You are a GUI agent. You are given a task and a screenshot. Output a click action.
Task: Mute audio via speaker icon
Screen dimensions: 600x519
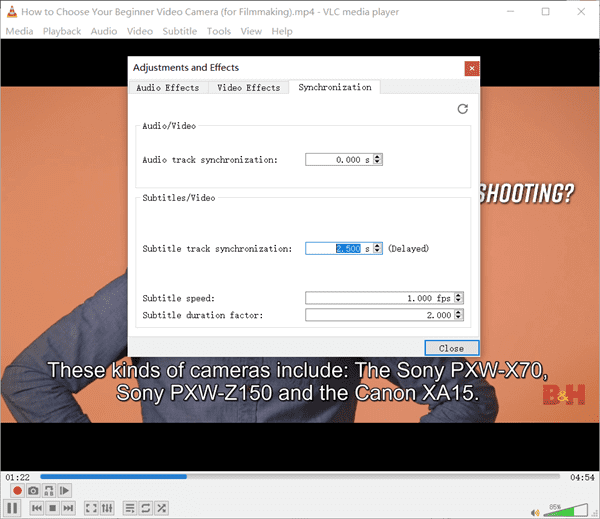[x=535, y=512]
